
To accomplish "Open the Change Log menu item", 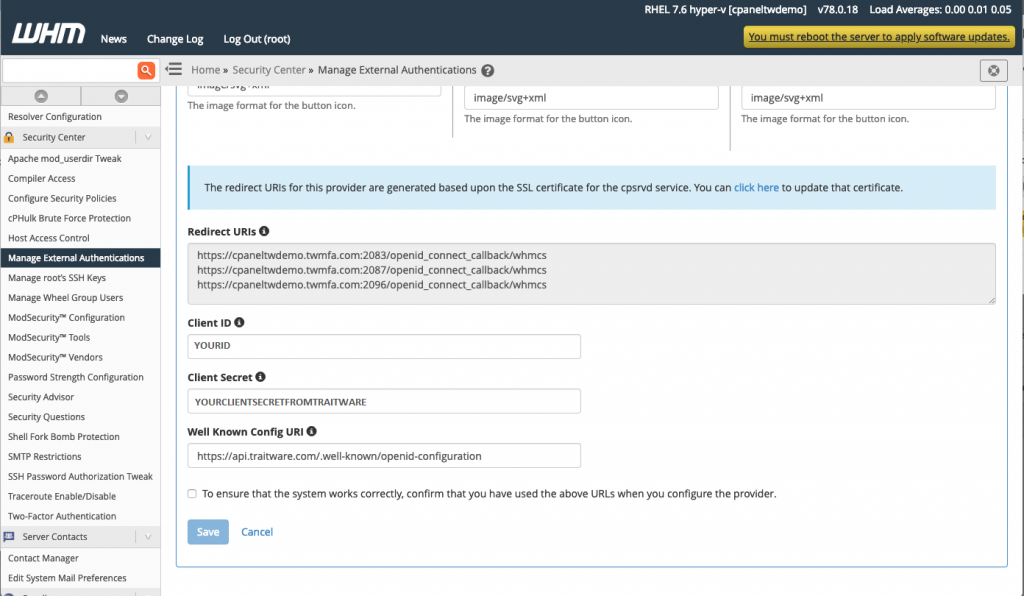I will pyautogui.click(x=175, y=39).
